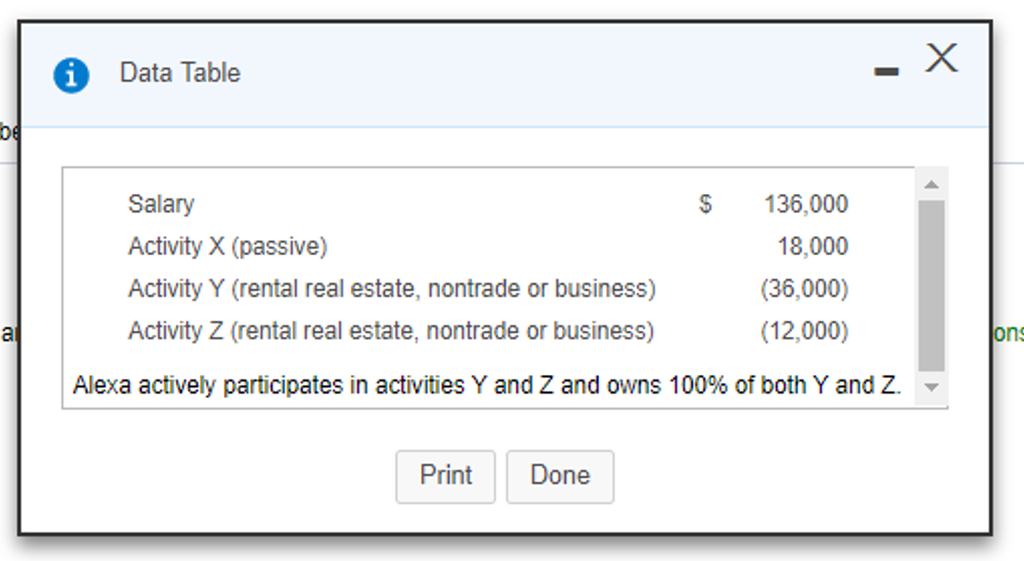Click the Data Table title text

[x=180, y=73]
